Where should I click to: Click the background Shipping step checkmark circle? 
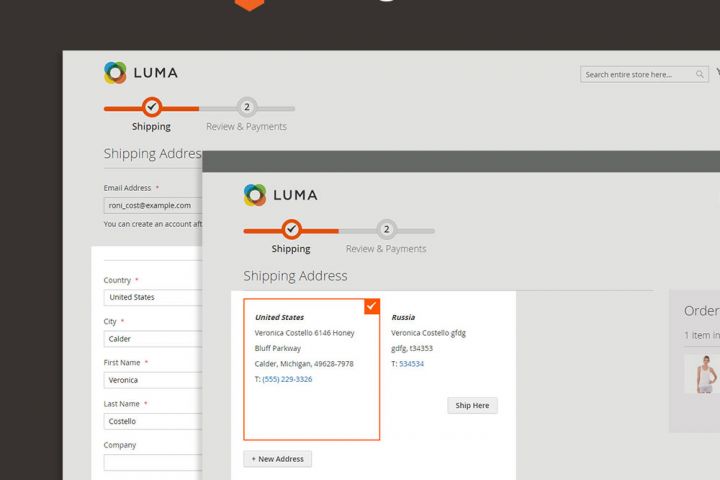[151, 107]
